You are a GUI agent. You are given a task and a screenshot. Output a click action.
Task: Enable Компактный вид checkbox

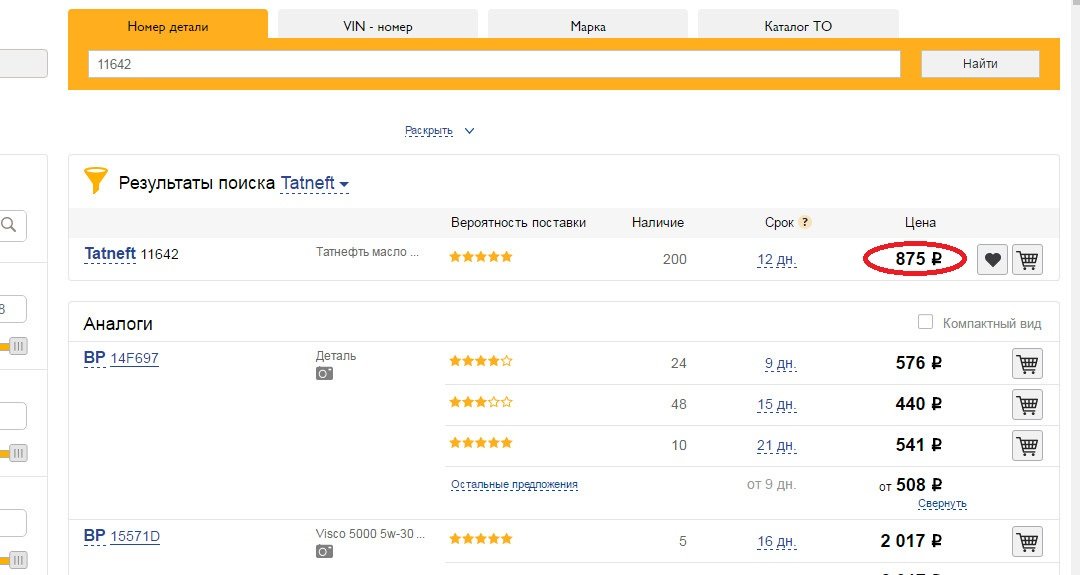click(925, 322)
